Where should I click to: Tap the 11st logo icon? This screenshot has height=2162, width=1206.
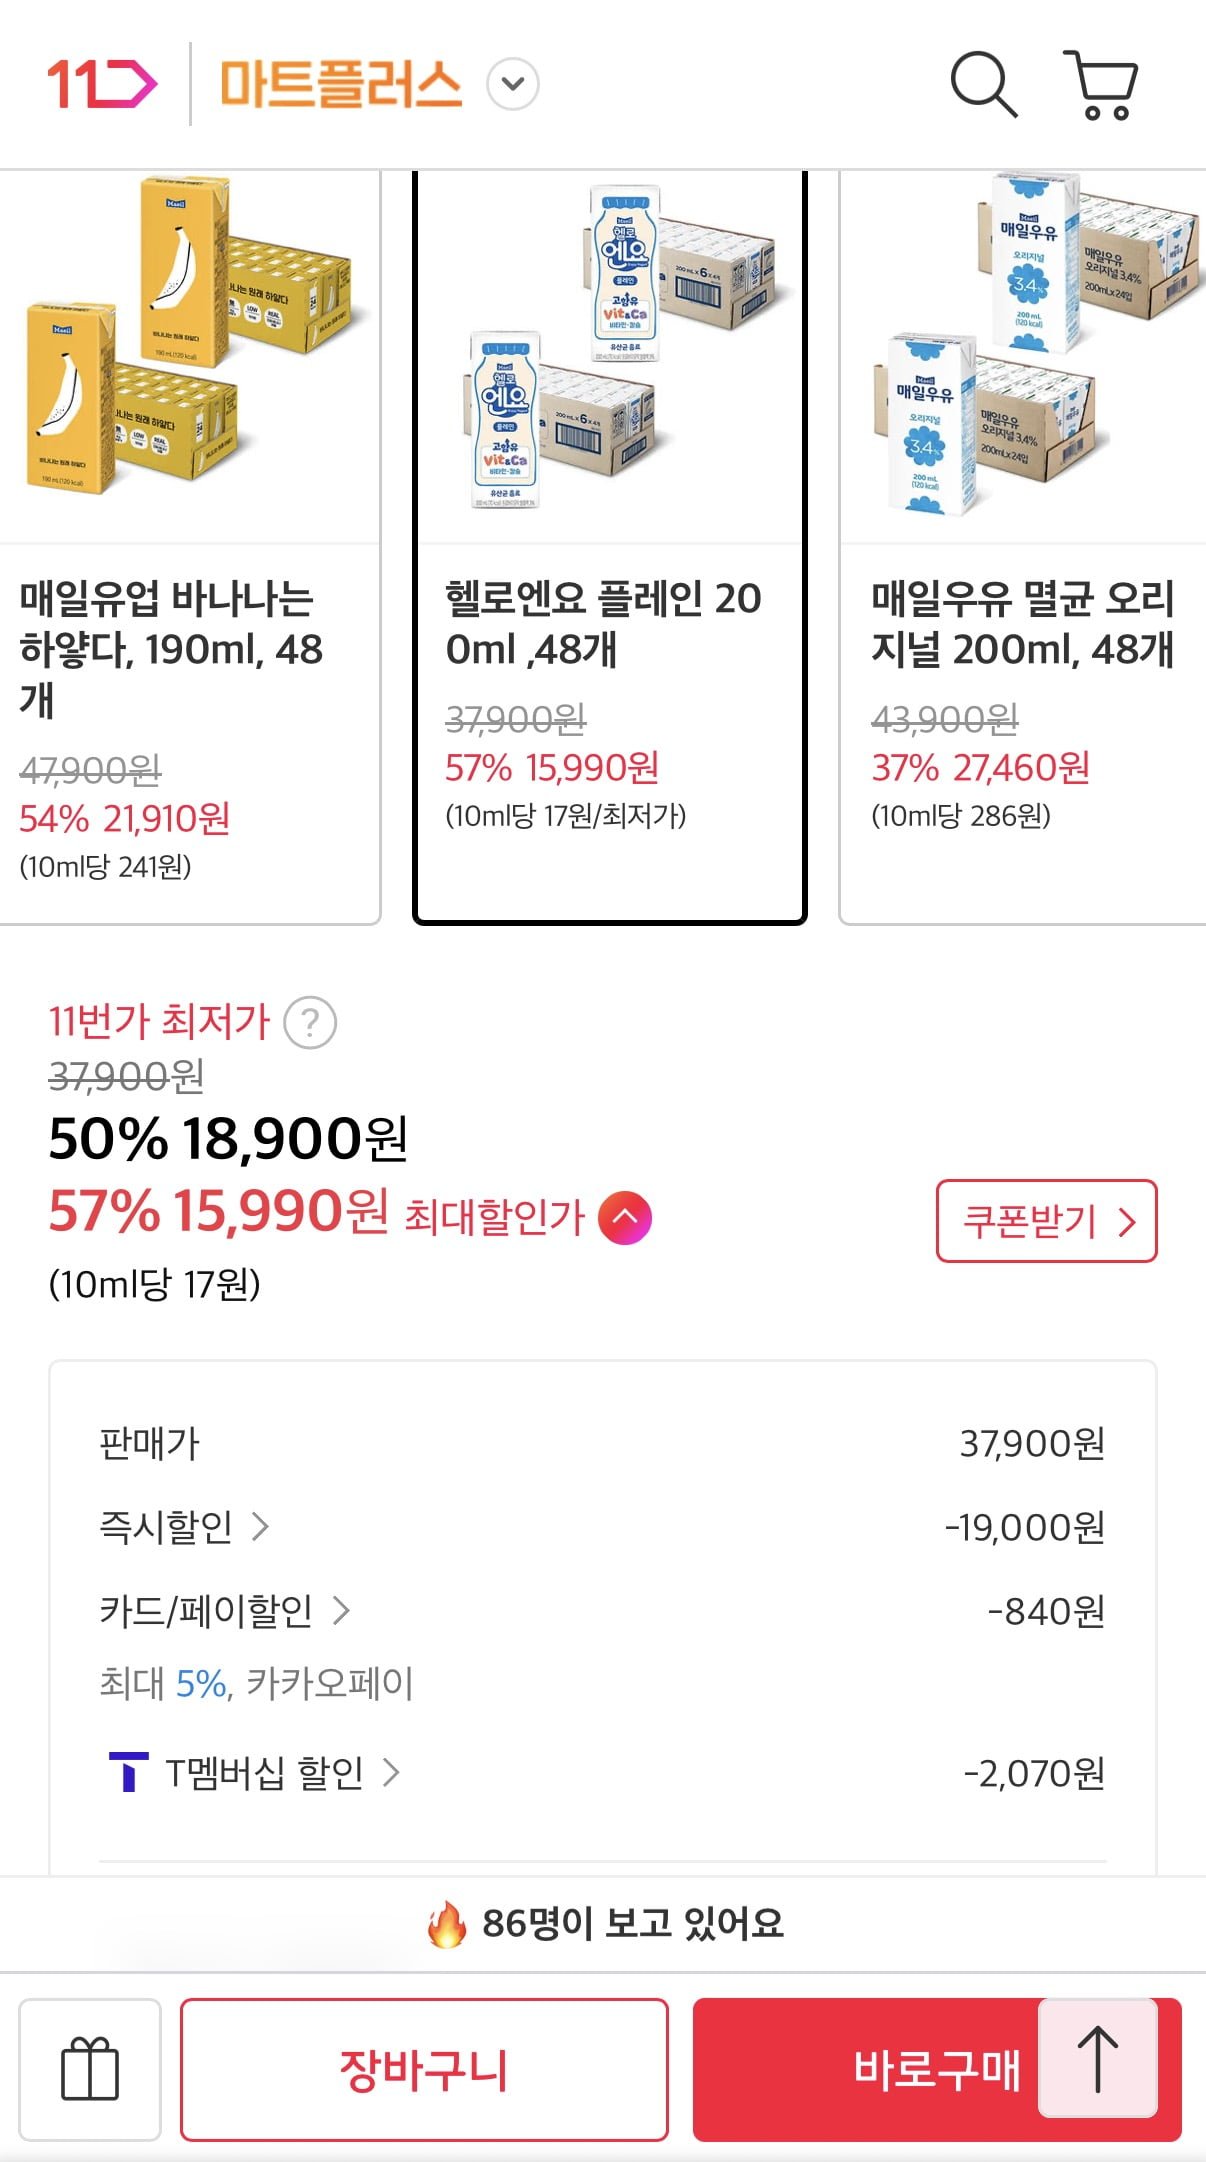pos(102,84)
